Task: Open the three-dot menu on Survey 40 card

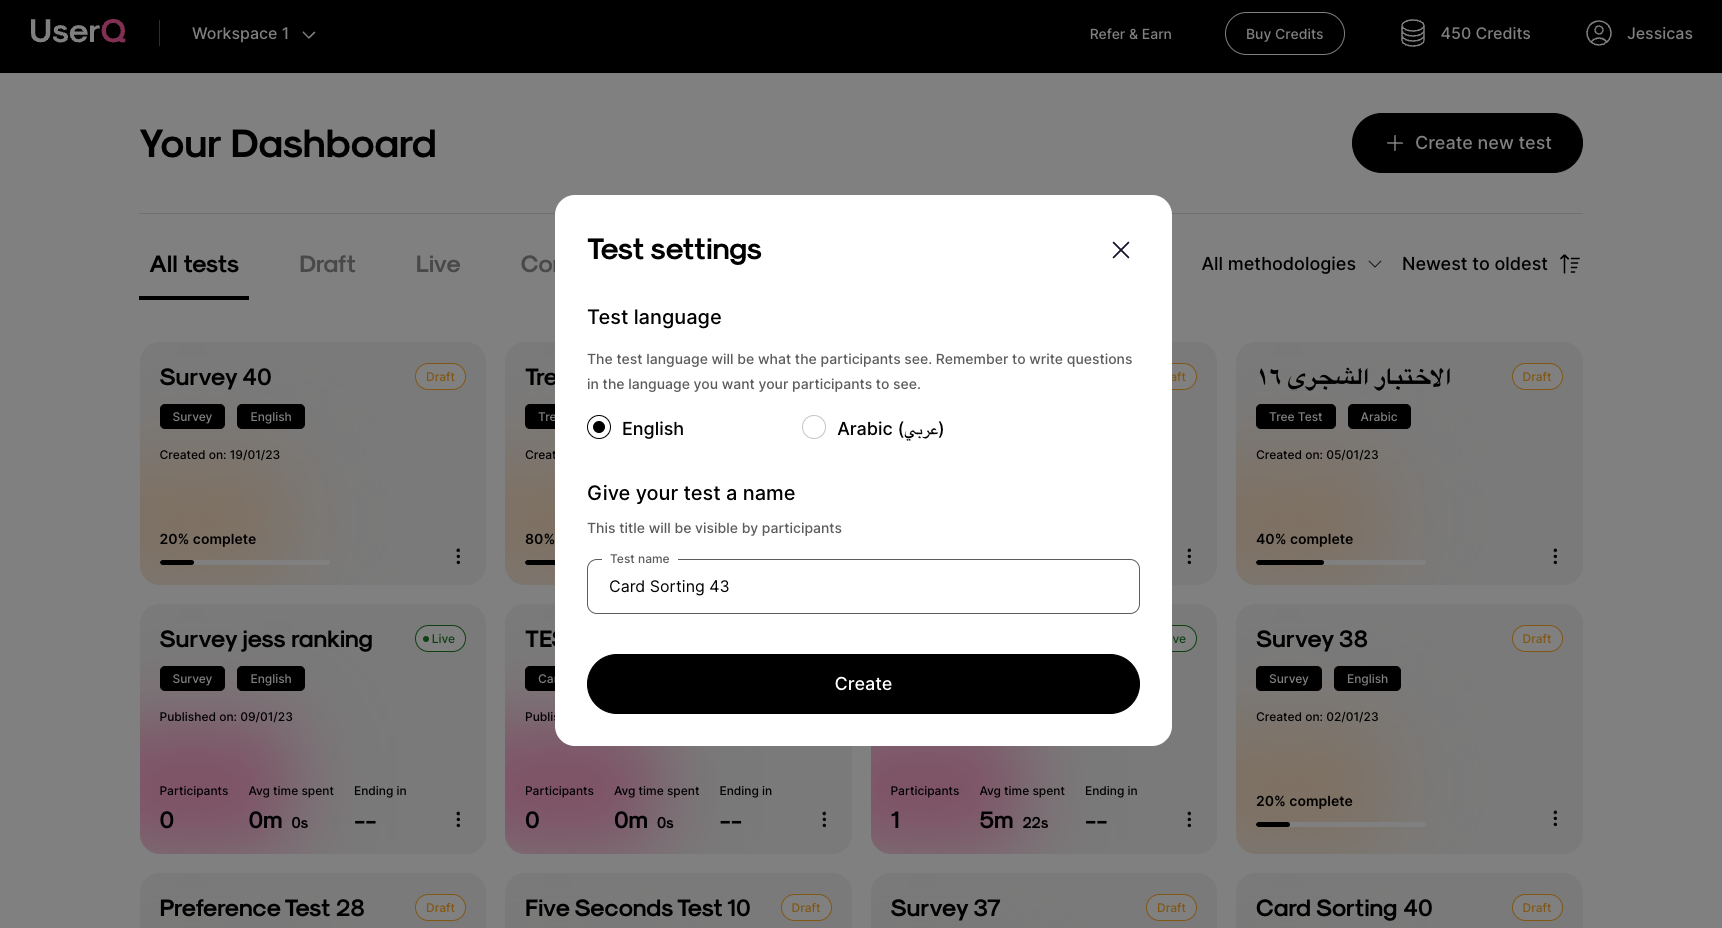Action: point(458,556)
